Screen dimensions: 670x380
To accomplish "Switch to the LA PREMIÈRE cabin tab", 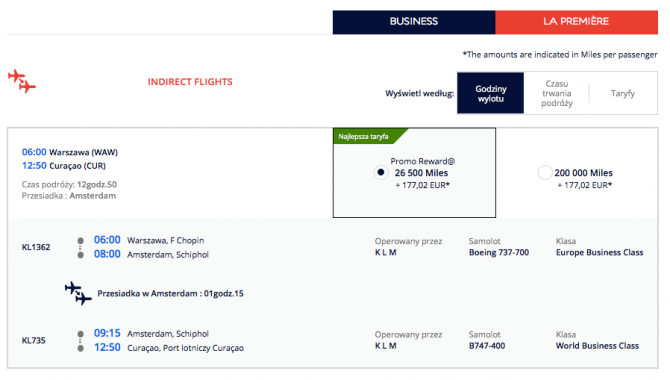I will click(x=576, y=22).
